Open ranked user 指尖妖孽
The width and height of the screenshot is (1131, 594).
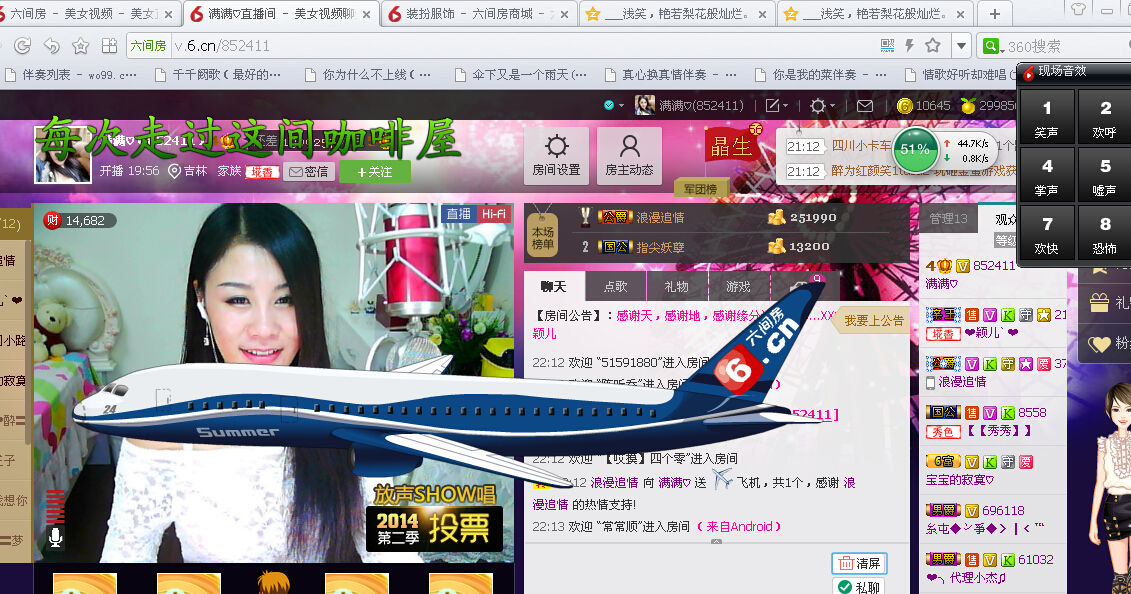pyautogui.click(x=660, y=247)
